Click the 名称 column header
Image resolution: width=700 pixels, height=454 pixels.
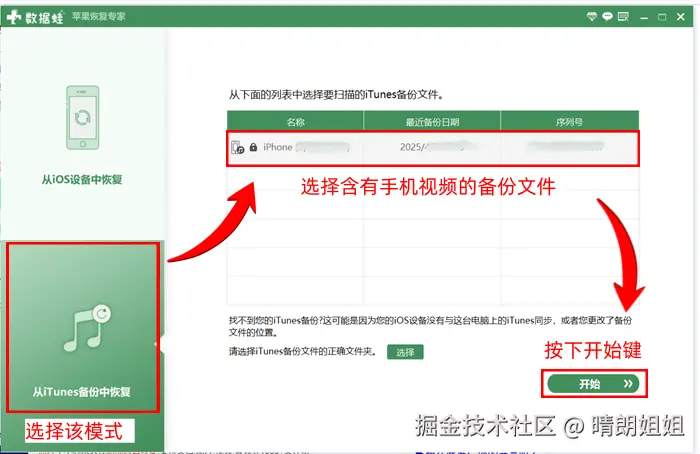pyautogui.click(x=295, y=121)
